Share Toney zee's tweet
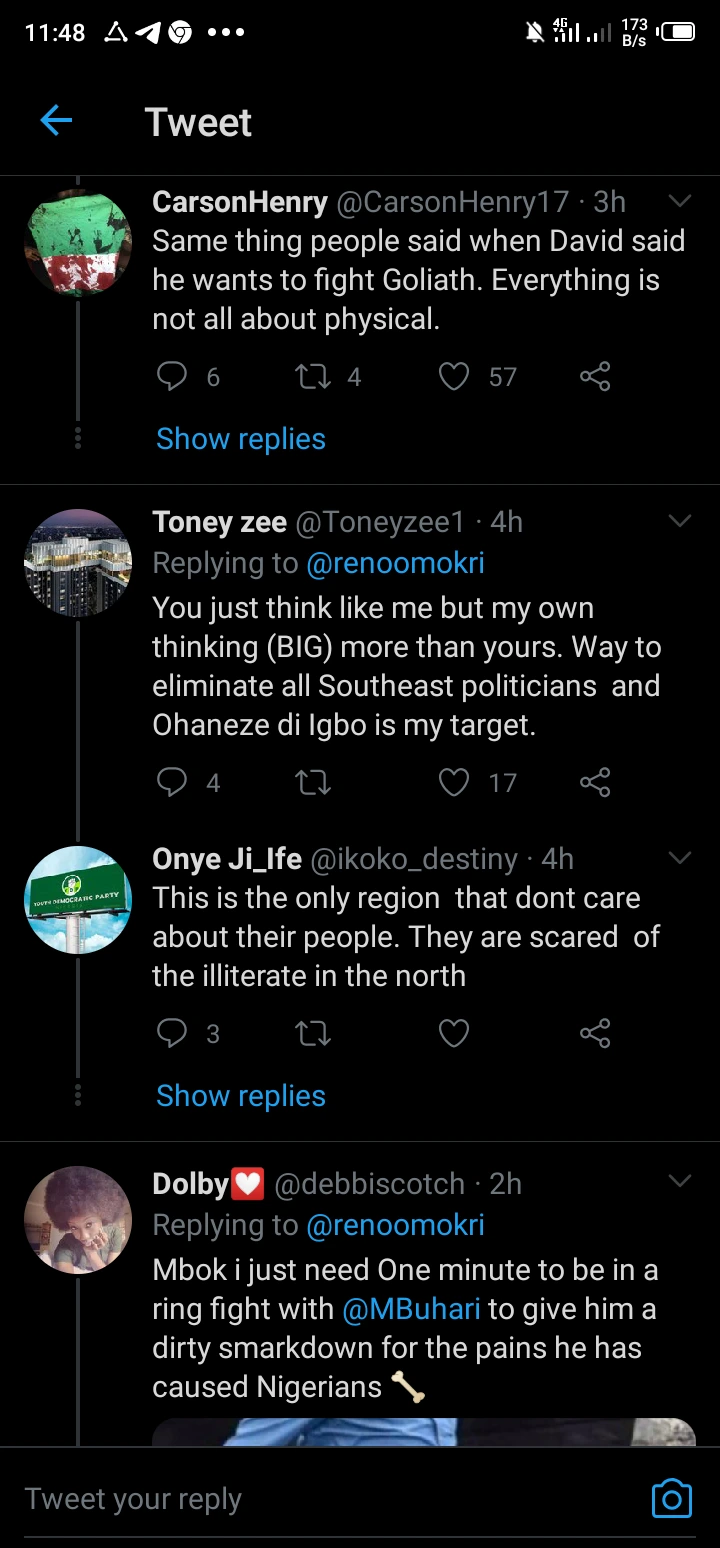Viewport: 720px width, 1548px height. (x=595, y=782)
